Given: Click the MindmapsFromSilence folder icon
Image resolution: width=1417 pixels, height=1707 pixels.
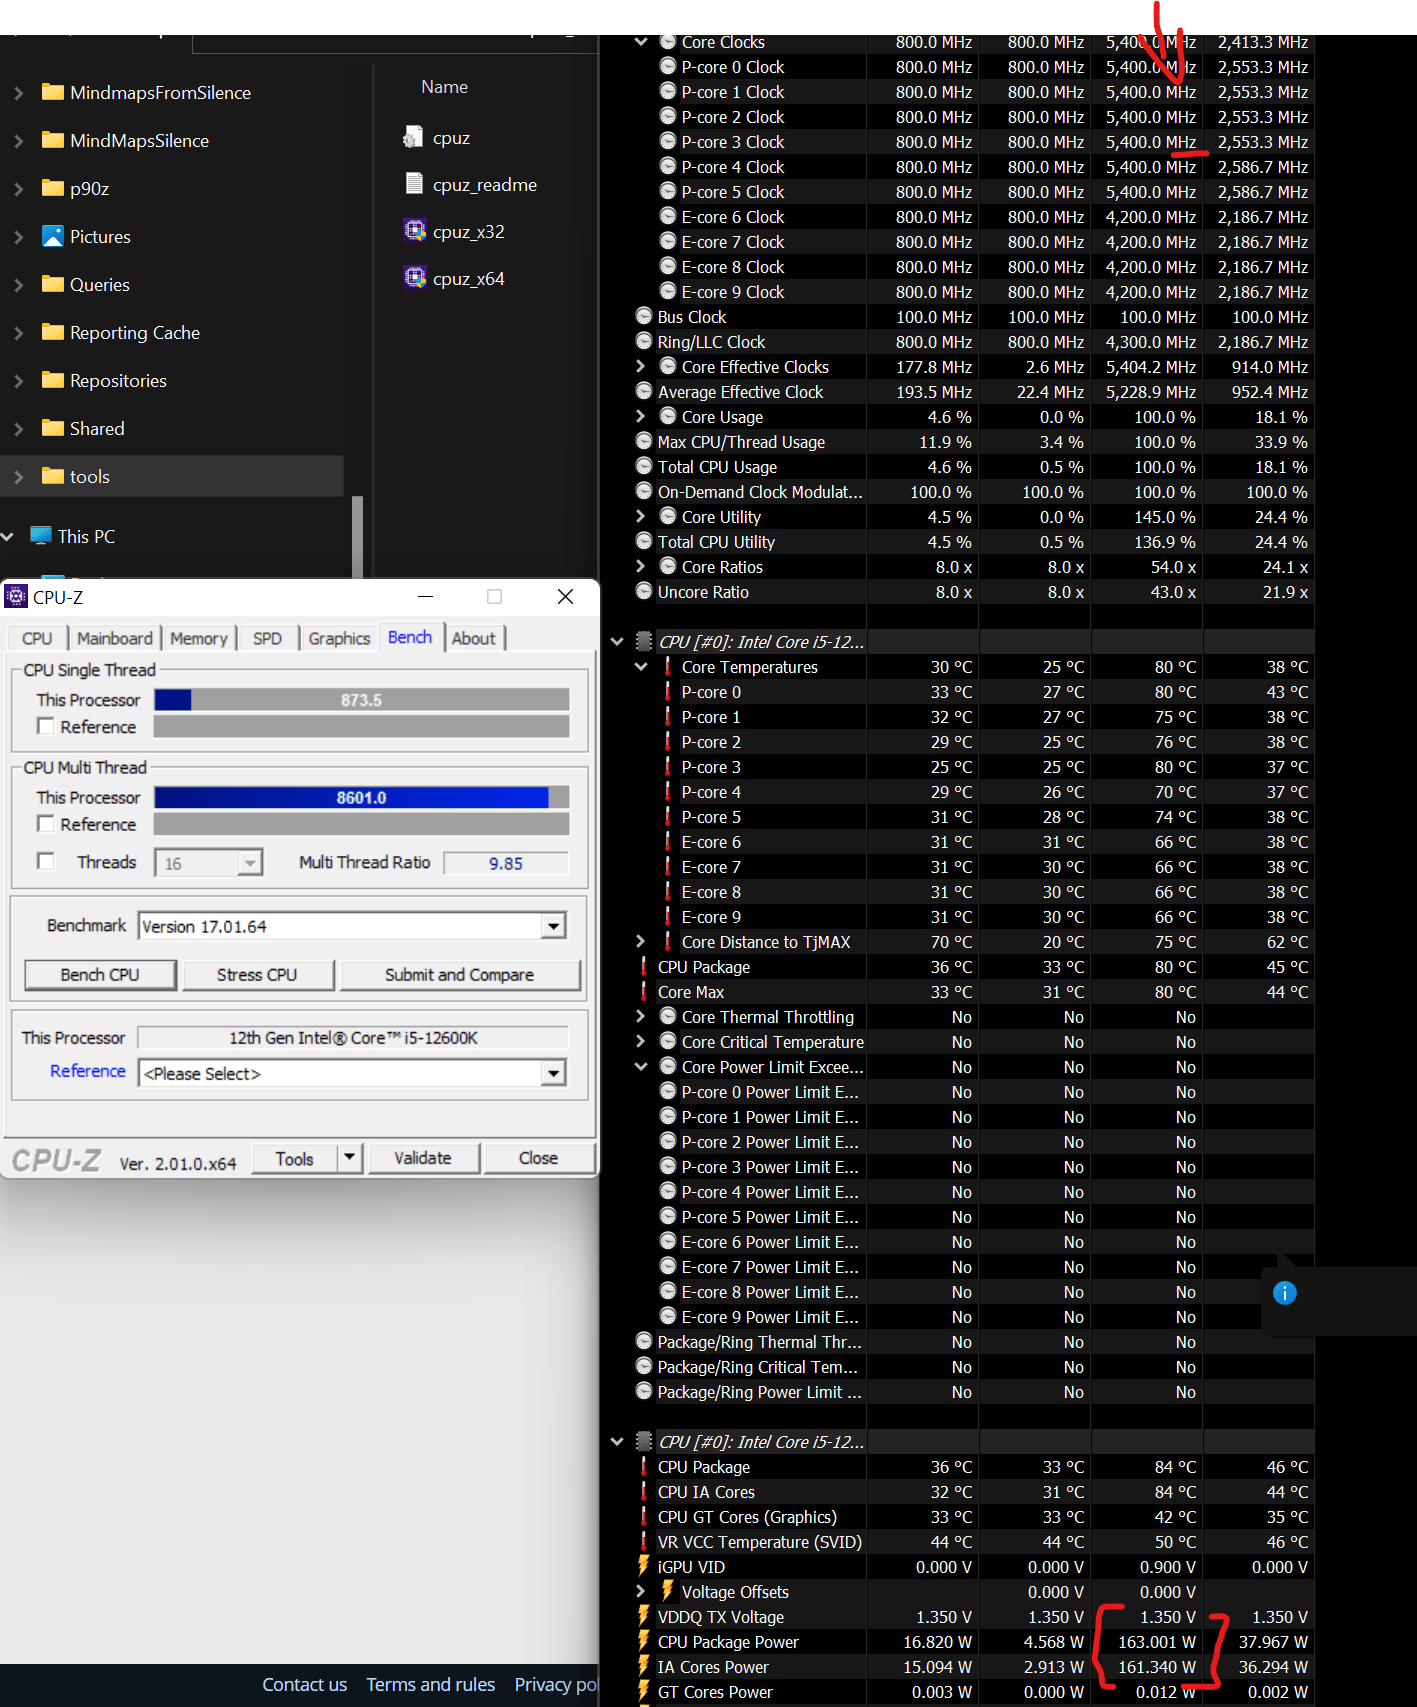Looking at the screenshot, I should pyautogui.click(x=53, y=92).
